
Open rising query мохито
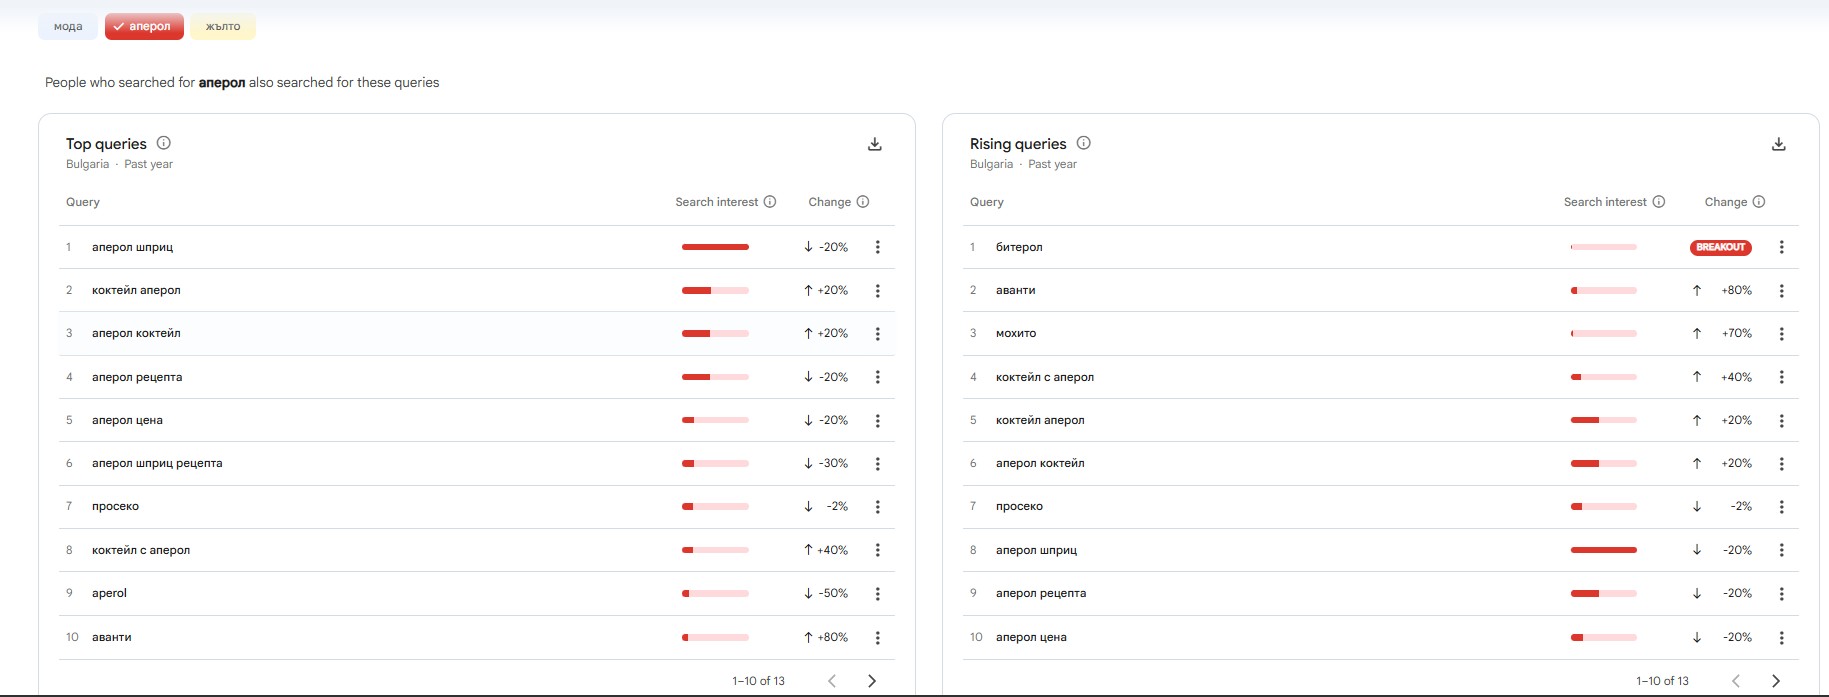click(x=1016, y=333)
